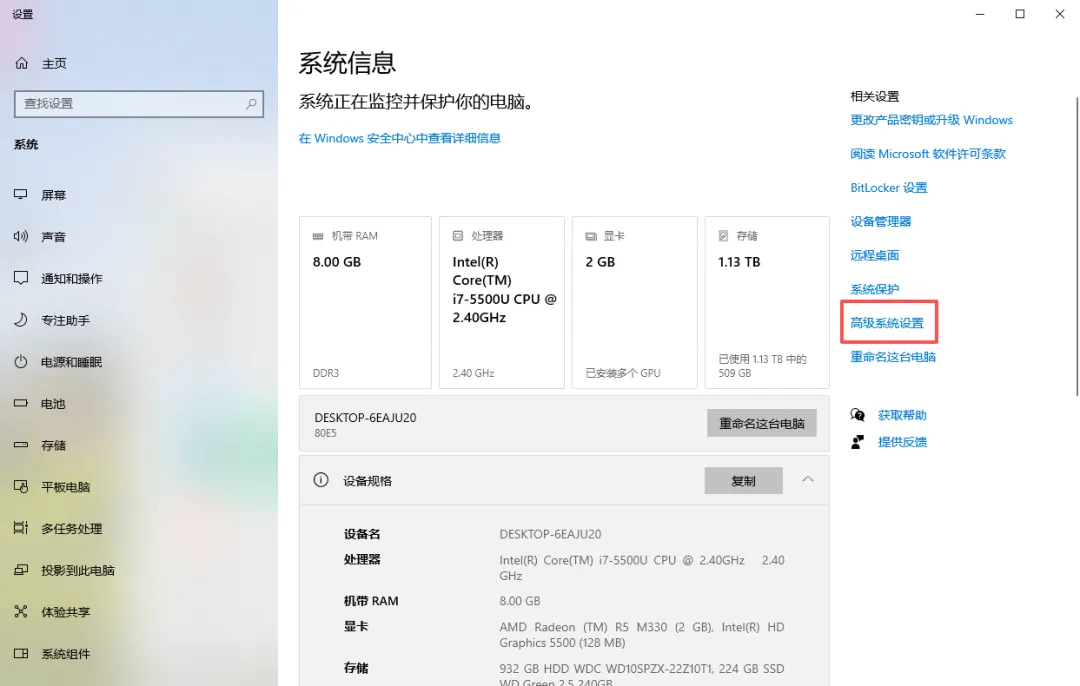The height and width of the screenshot is (686, 1080).
Task: Click the 复制 button for device specs
Action: click(743, 480)
